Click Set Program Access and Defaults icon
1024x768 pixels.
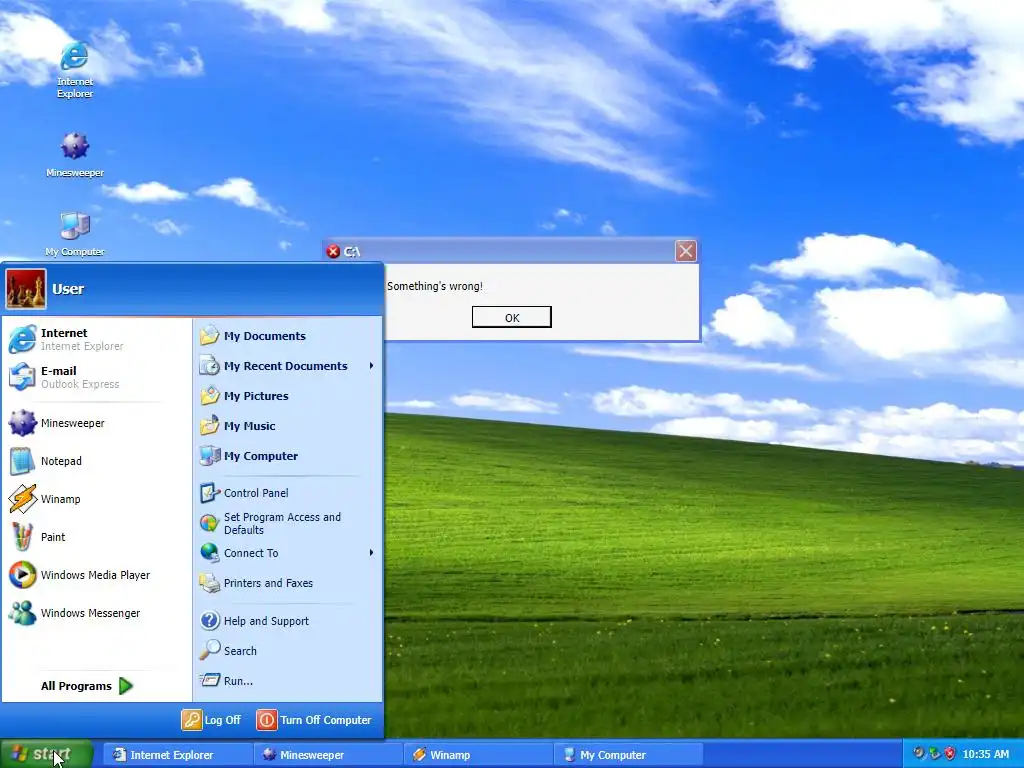[209, 523]
